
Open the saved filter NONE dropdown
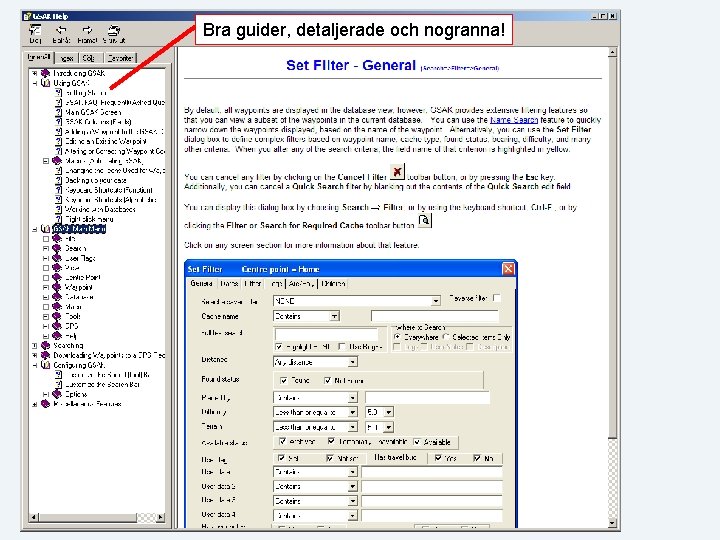coord(435,301)
